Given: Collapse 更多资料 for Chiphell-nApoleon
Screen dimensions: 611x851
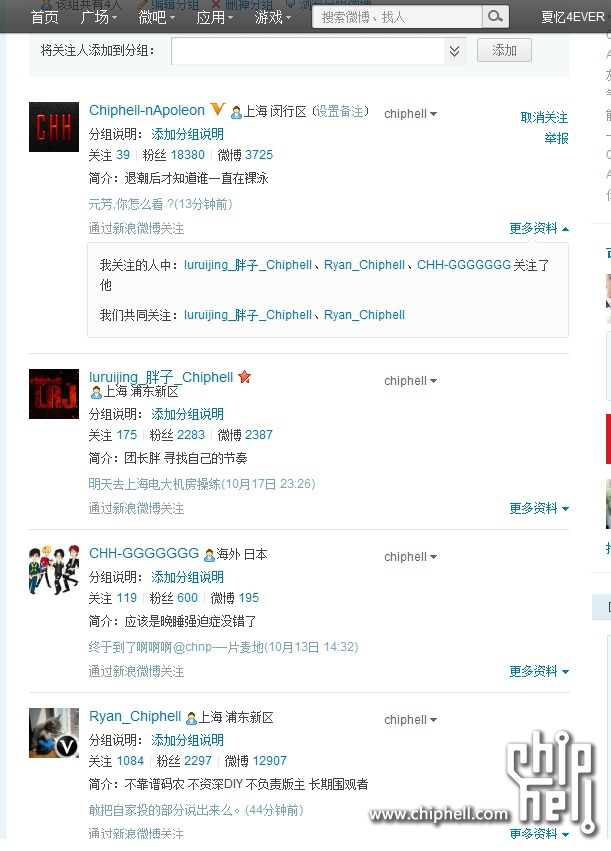Looking at the screenshot, I should coord(539,228).
